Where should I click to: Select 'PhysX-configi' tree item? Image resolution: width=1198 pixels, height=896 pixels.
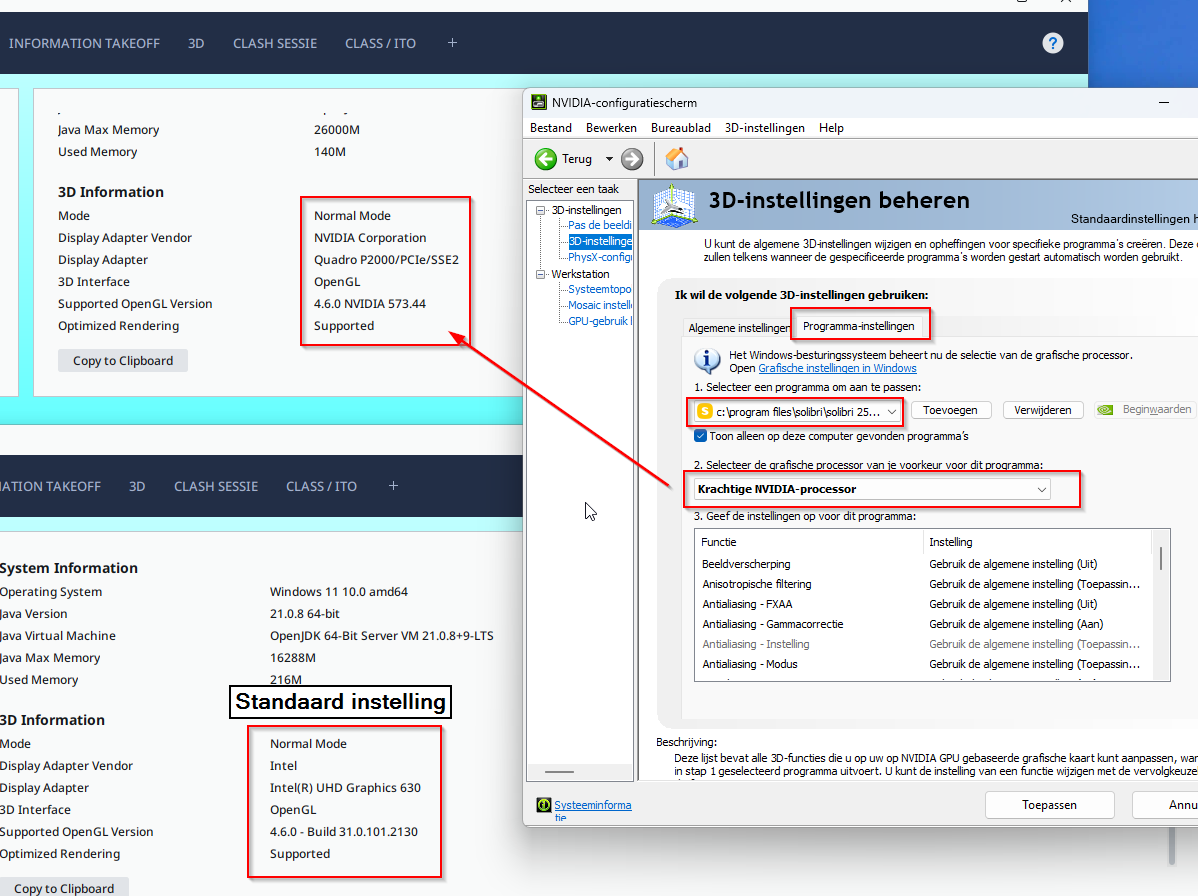click(x=600, y=257)
